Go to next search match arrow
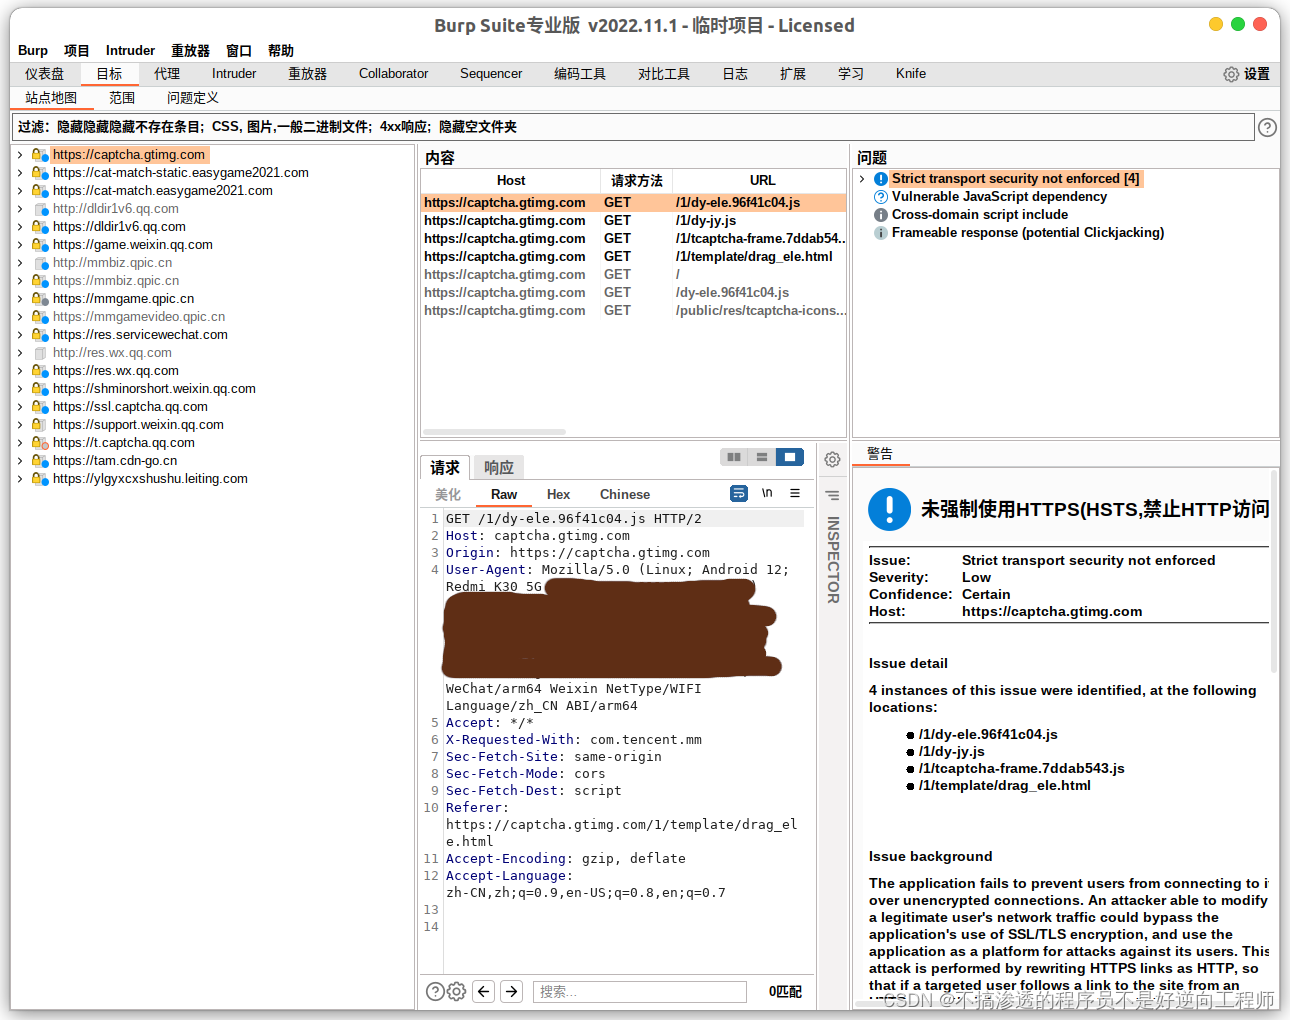Screen dimensions: 1290x1020 point(512,991)
